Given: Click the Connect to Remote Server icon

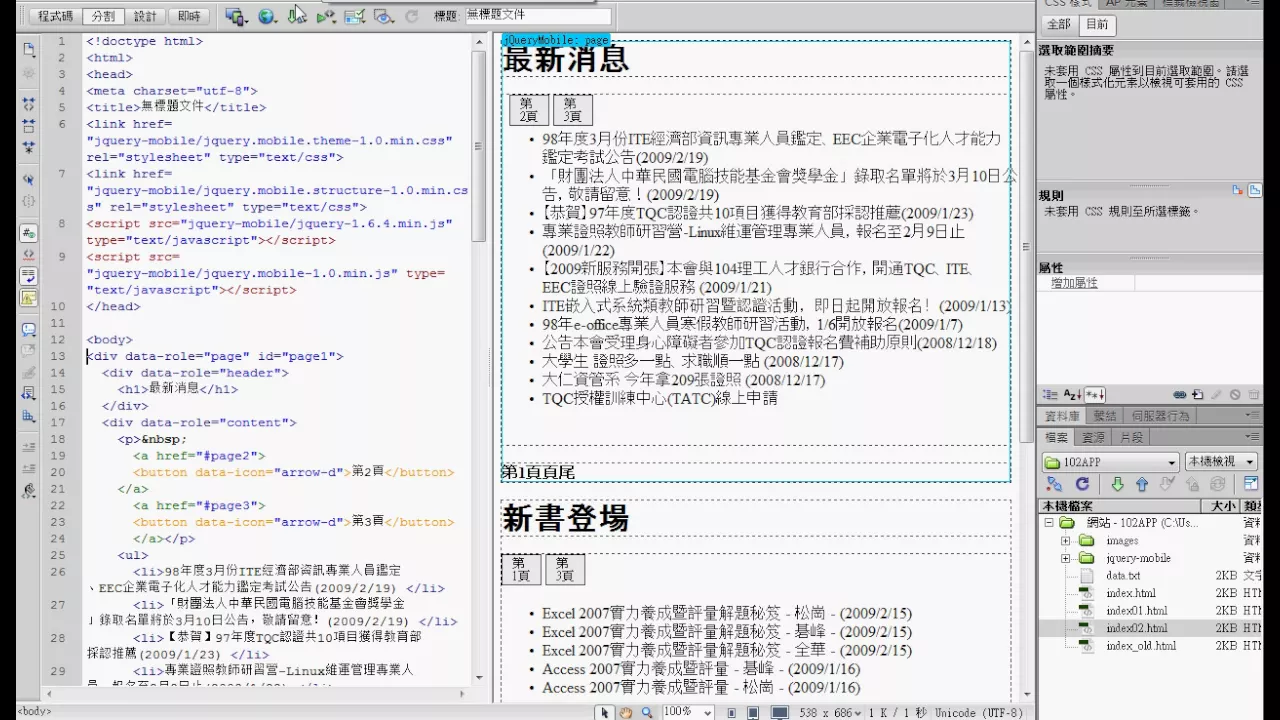Looking at the screenshot, I should pos(1053,484).
